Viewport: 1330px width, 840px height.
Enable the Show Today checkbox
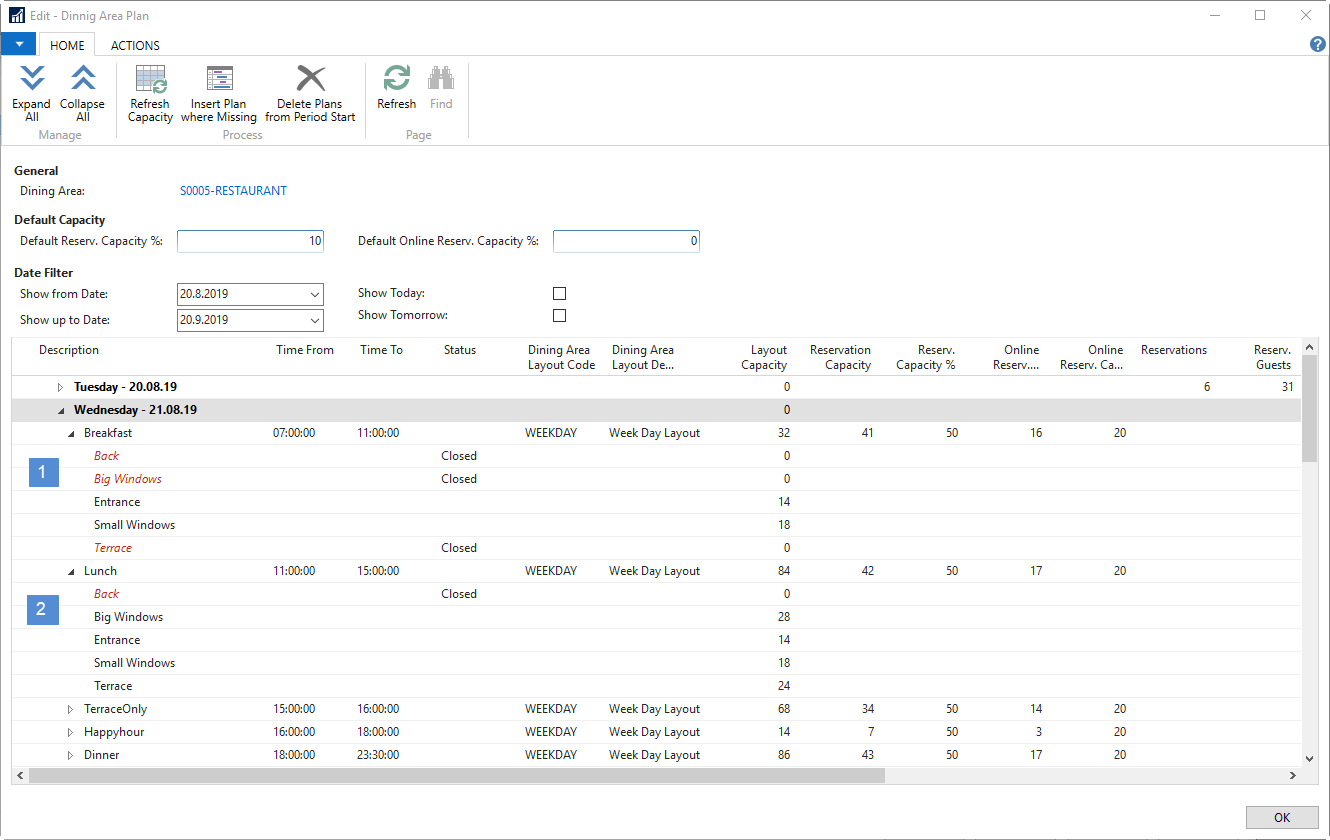click(x=559, y=293)
